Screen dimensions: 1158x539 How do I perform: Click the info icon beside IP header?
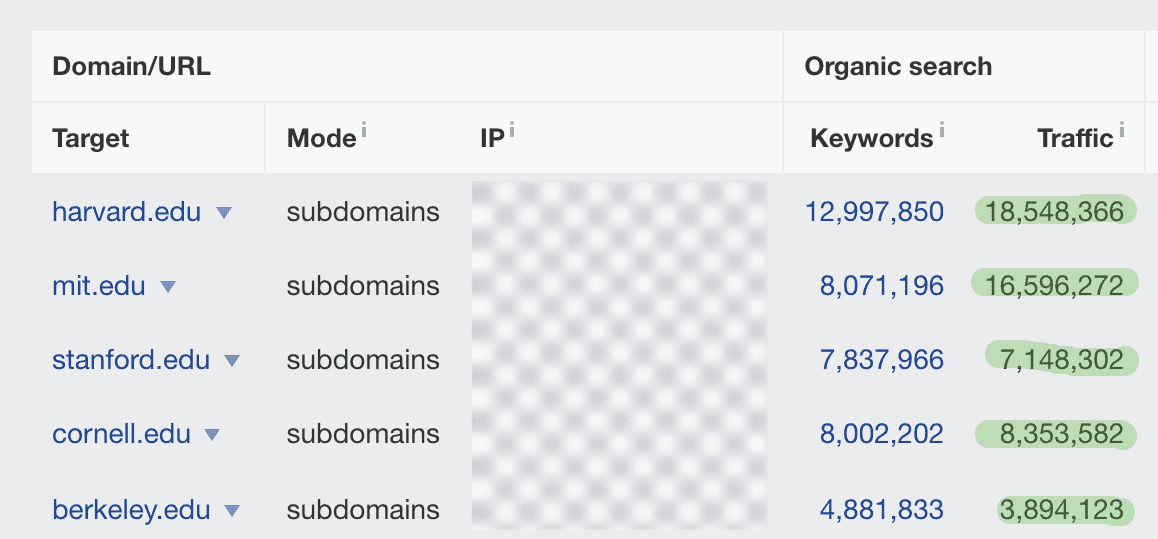(511, 131)
